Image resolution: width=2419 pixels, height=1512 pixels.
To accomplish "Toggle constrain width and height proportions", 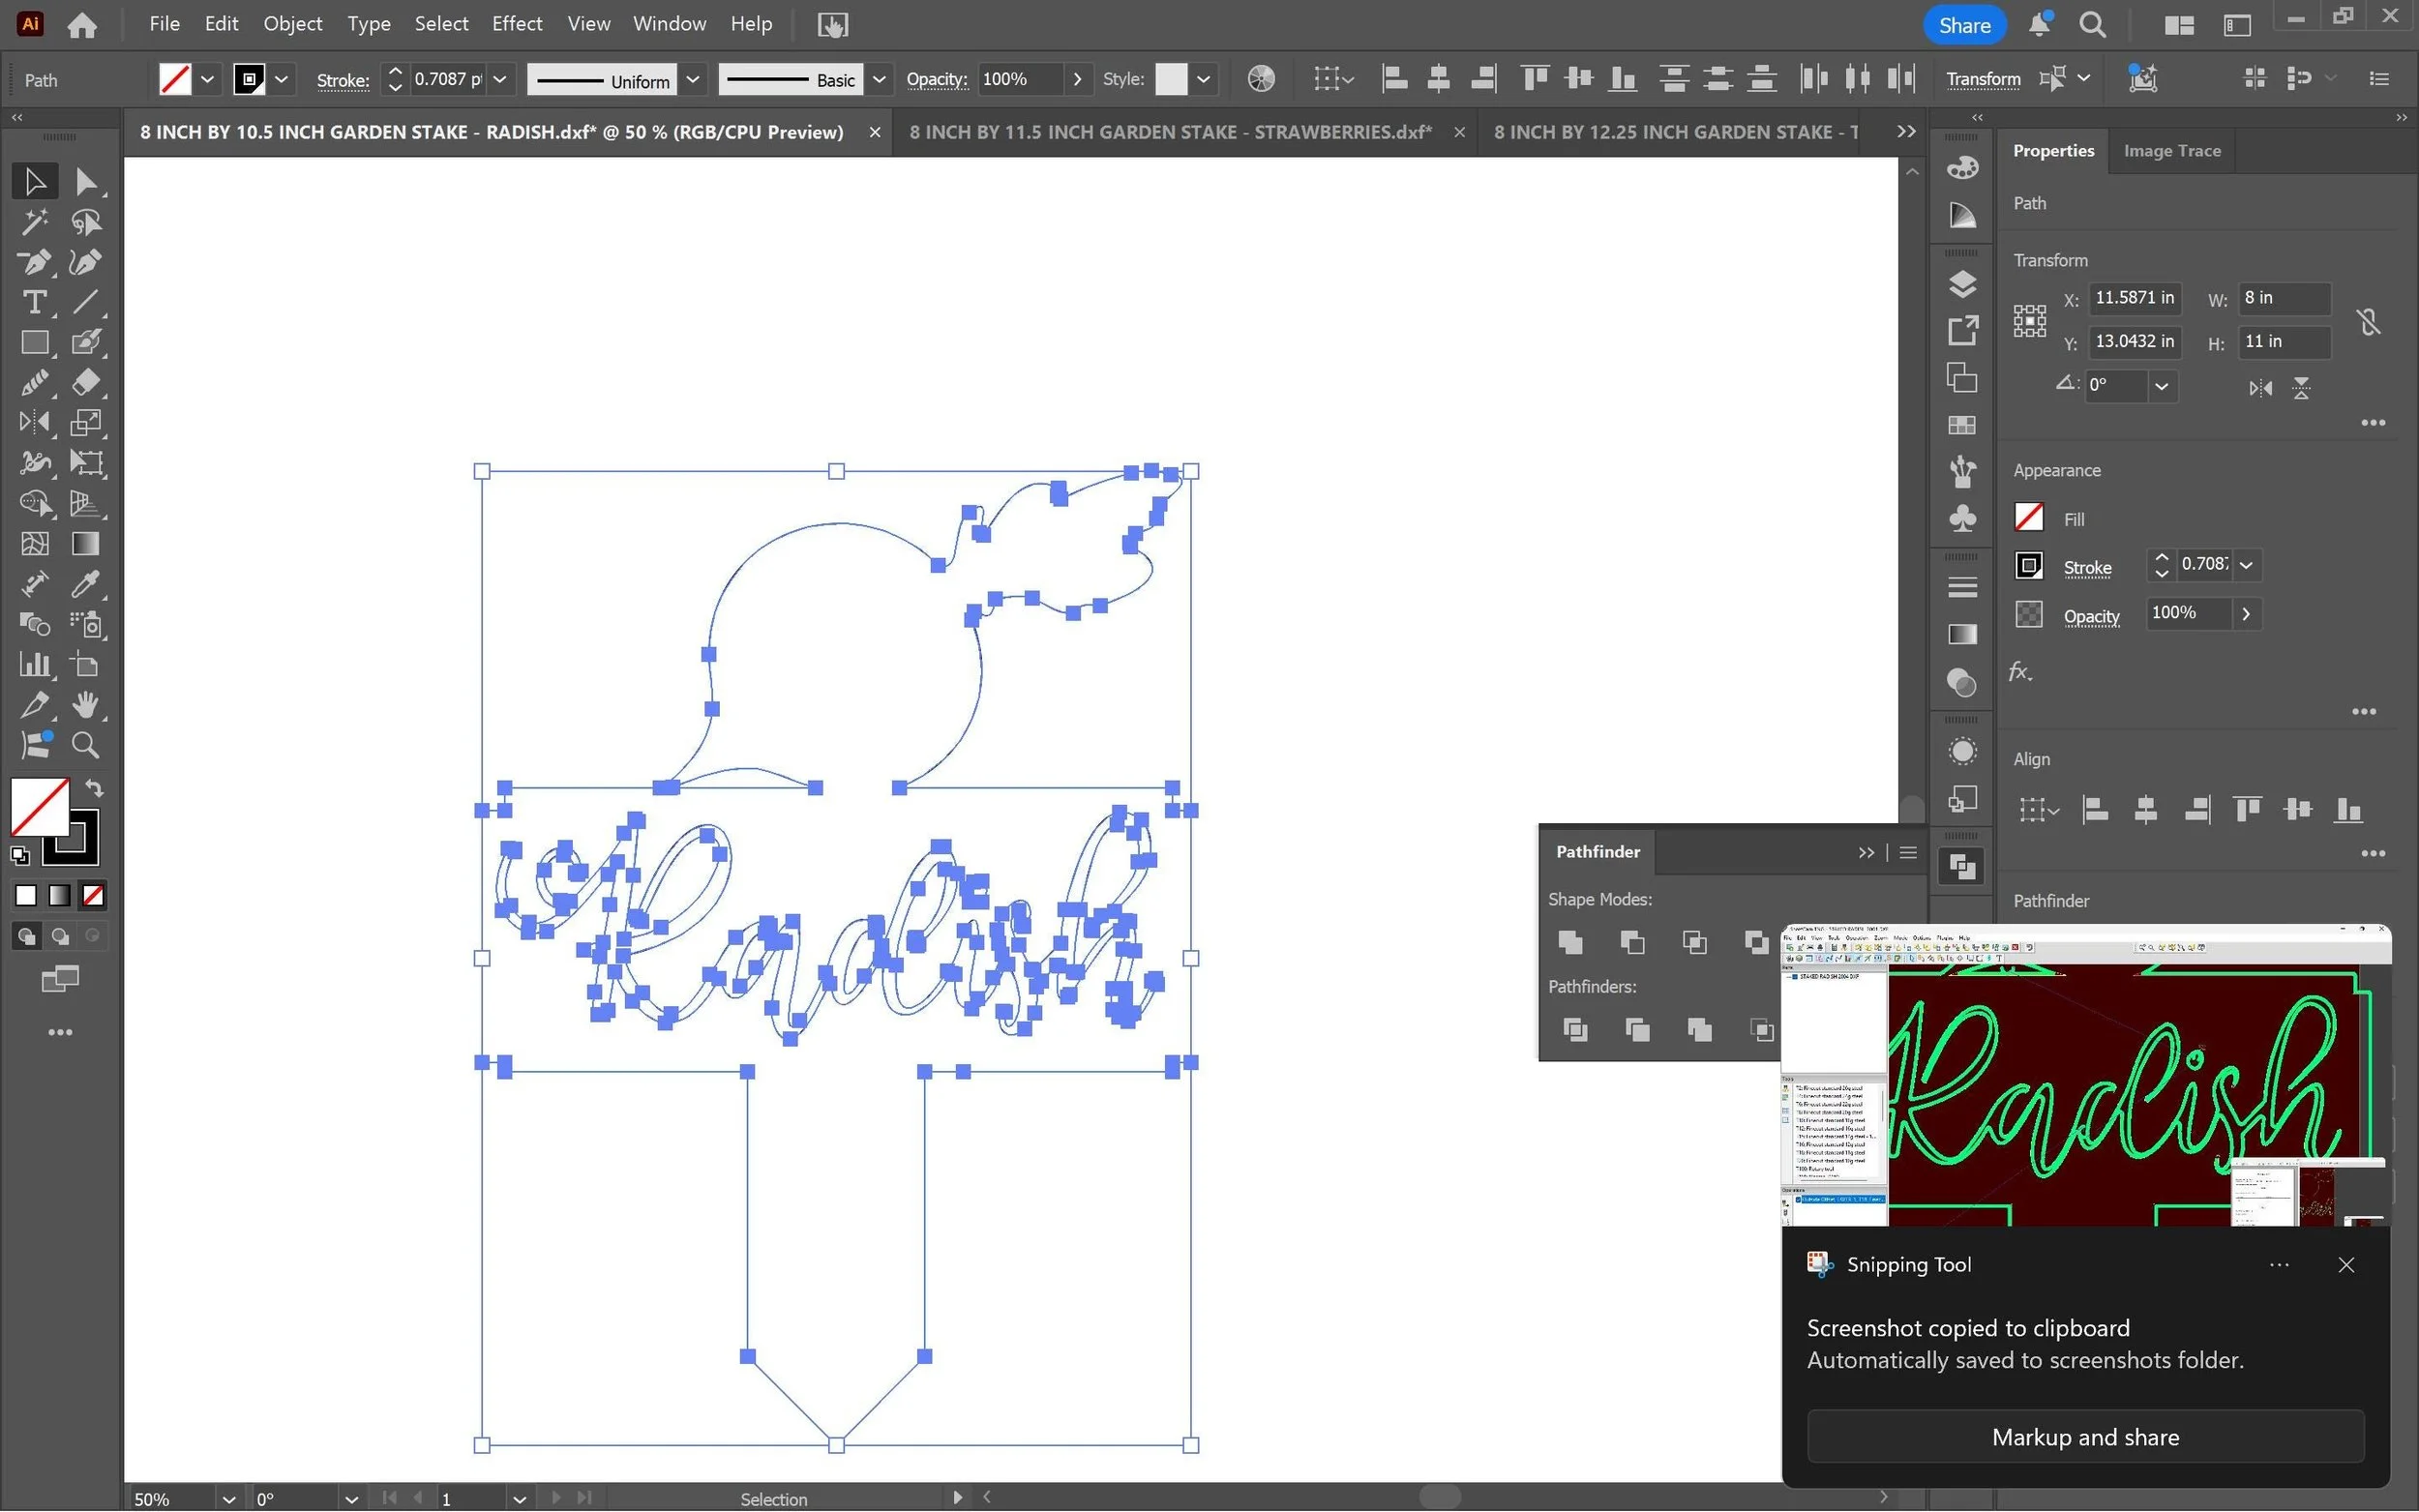I will pyautogui.click(x=2368, y=322).
